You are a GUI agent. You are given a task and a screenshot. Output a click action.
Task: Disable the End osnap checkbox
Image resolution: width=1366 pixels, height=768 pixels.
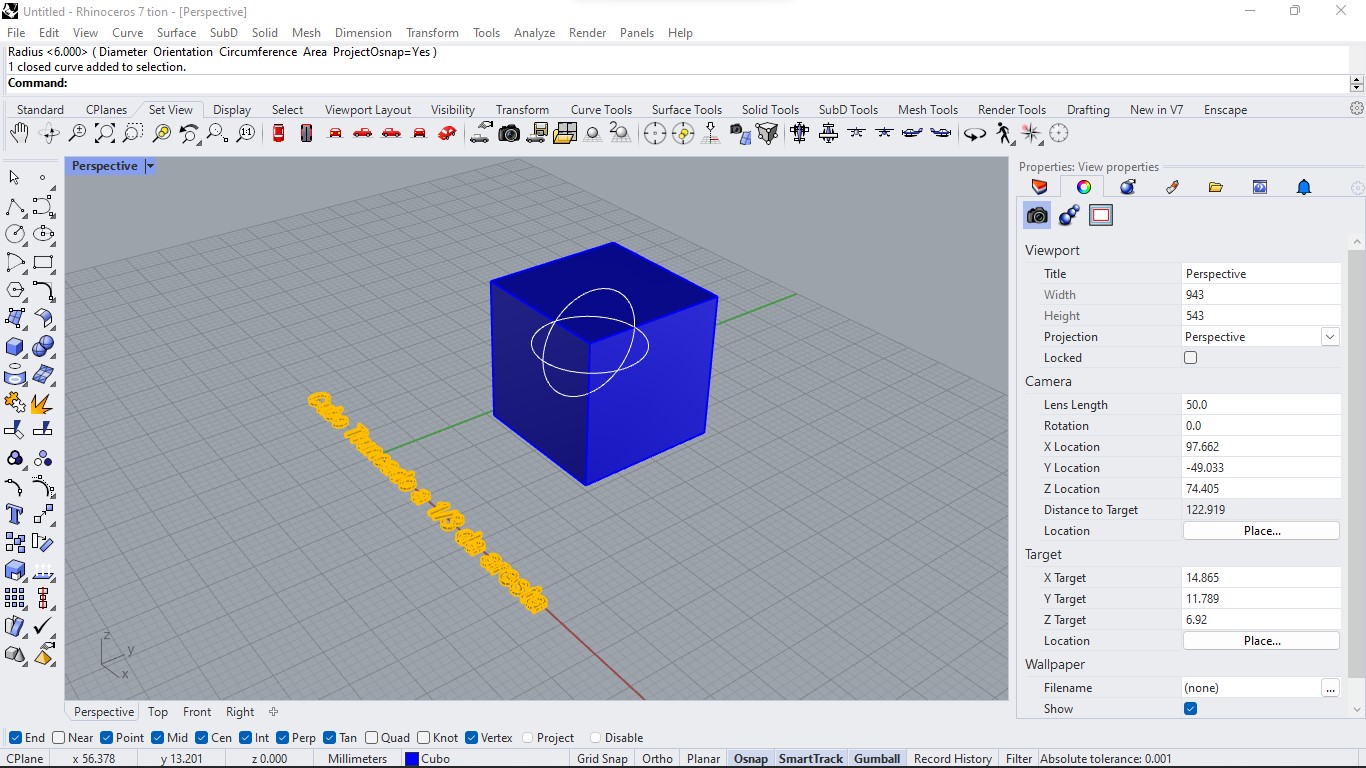point(15,738)
